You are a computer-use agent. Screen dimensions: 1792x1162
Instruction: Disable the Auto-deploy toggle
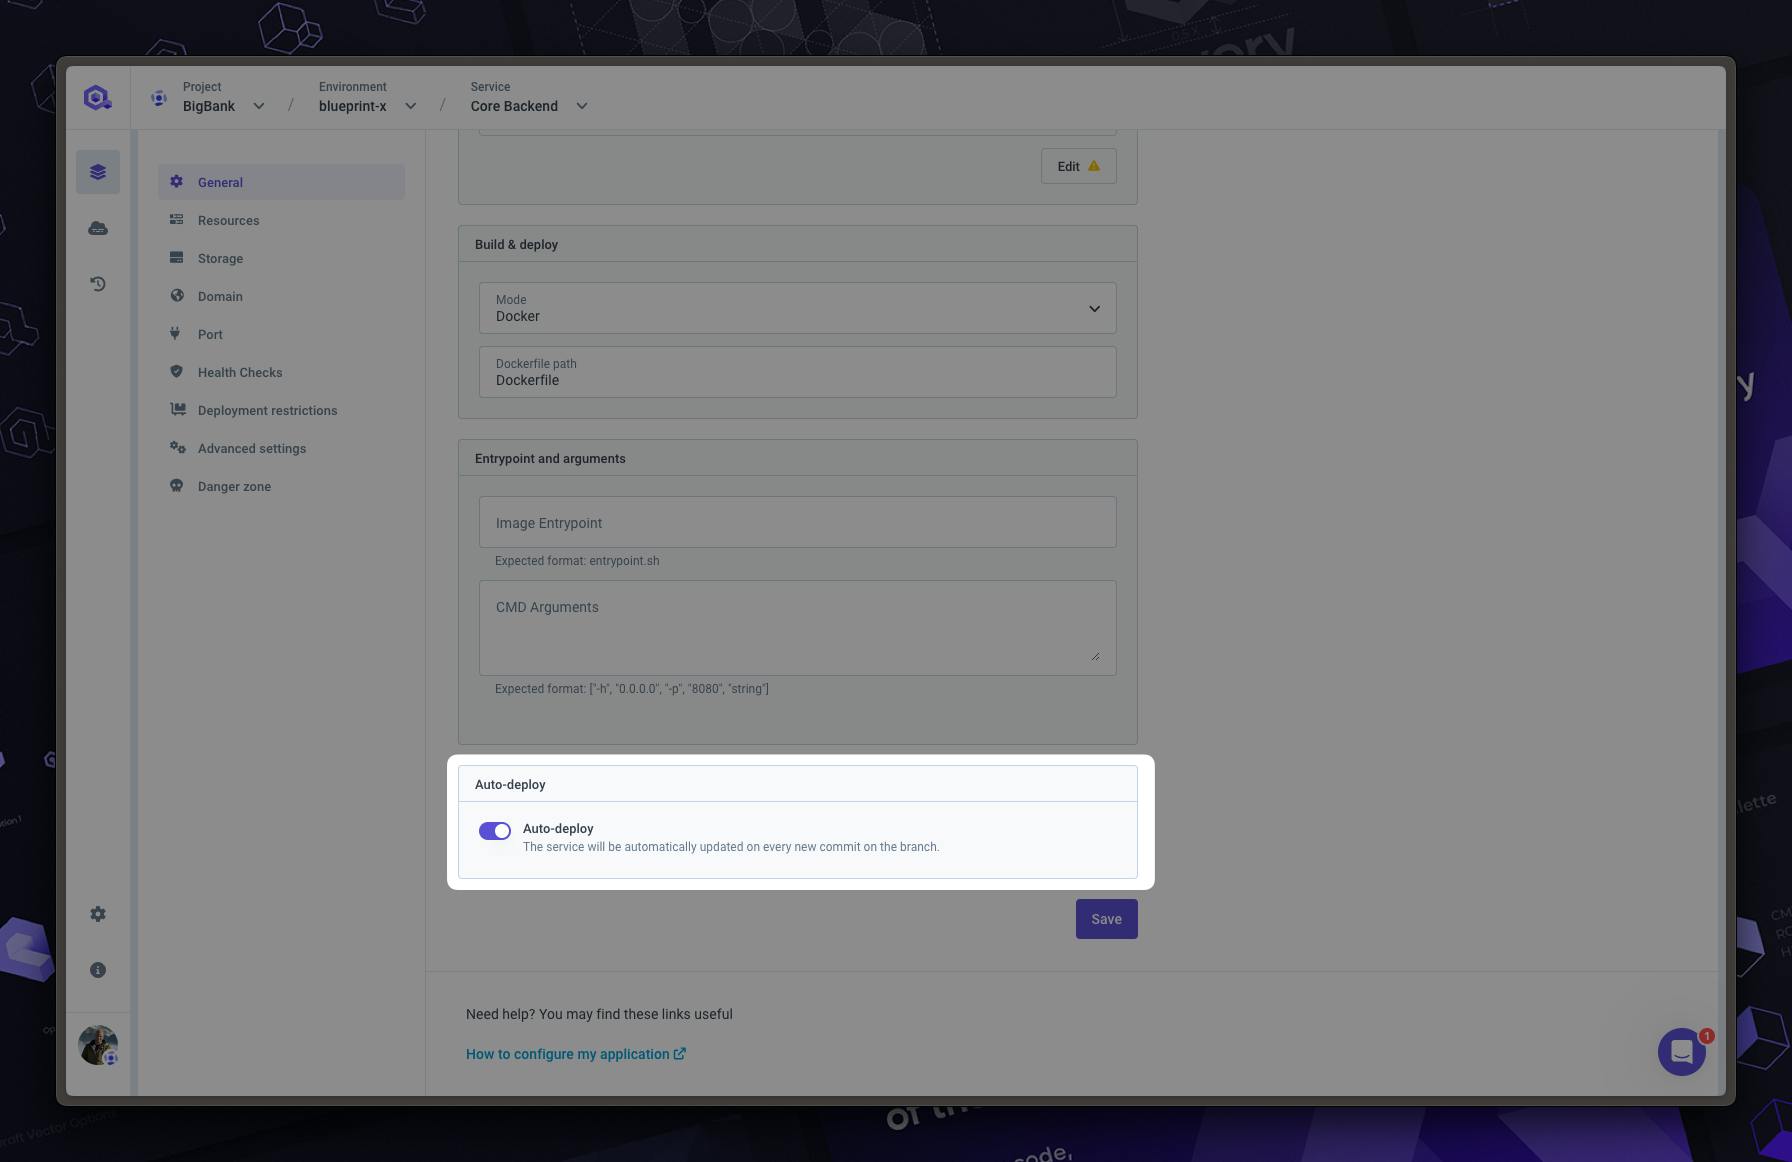(x=495, y=831)
